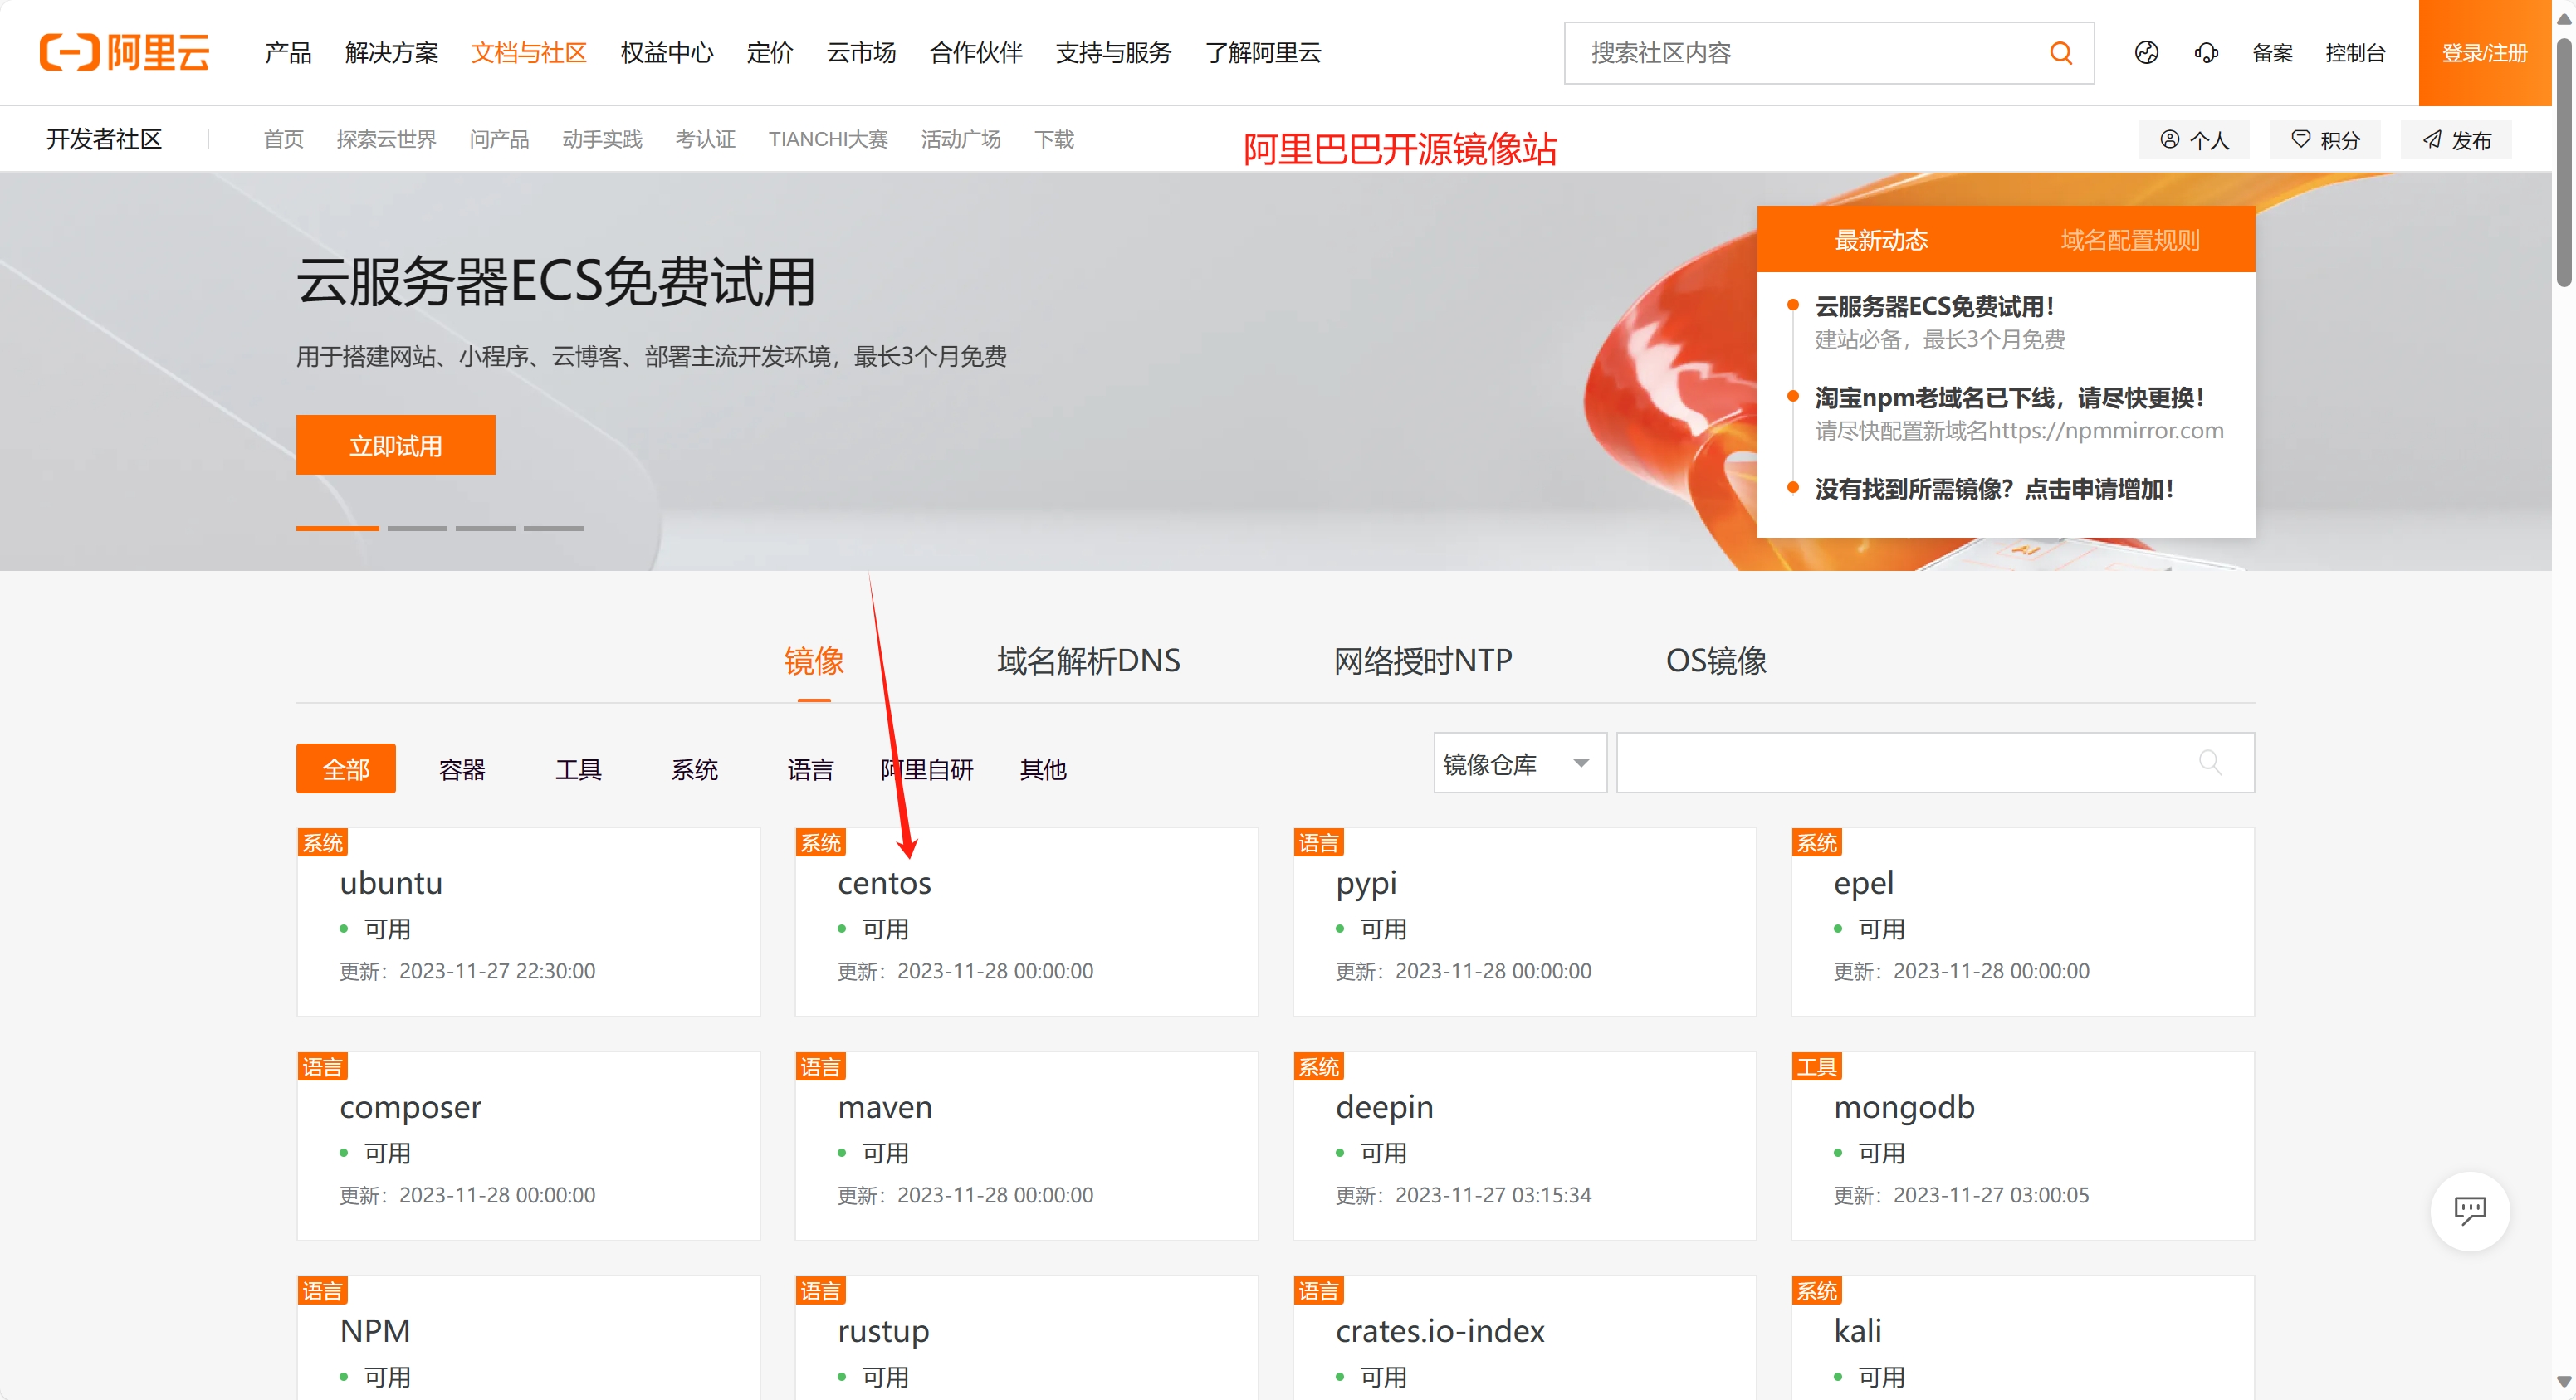Click the 立即试用 button
Image resolution: width=2576 pixels, height=1400 pixels.
395,446
